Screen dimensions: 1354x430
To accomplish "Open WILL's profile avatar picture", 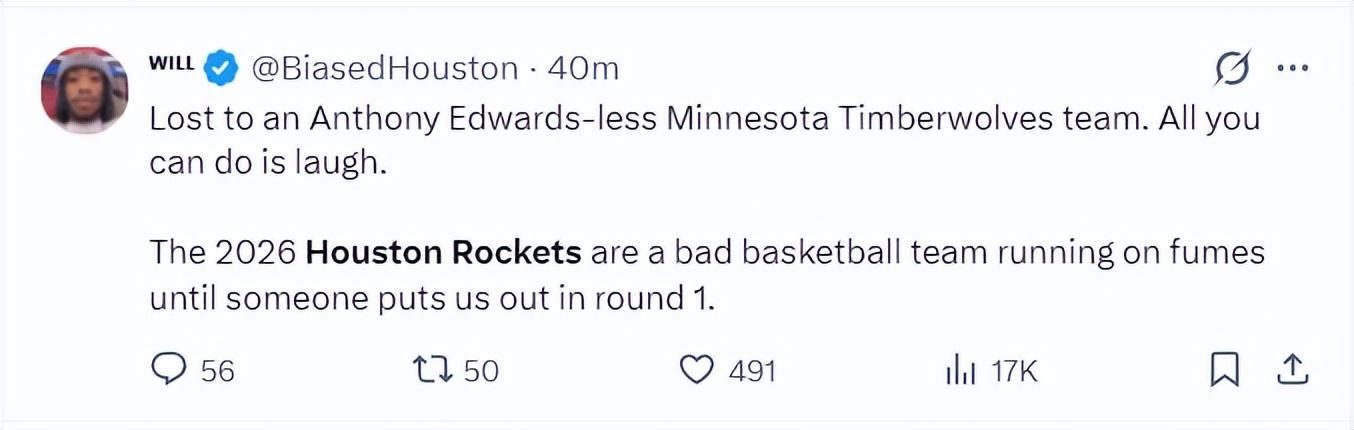I will [85, 91].
